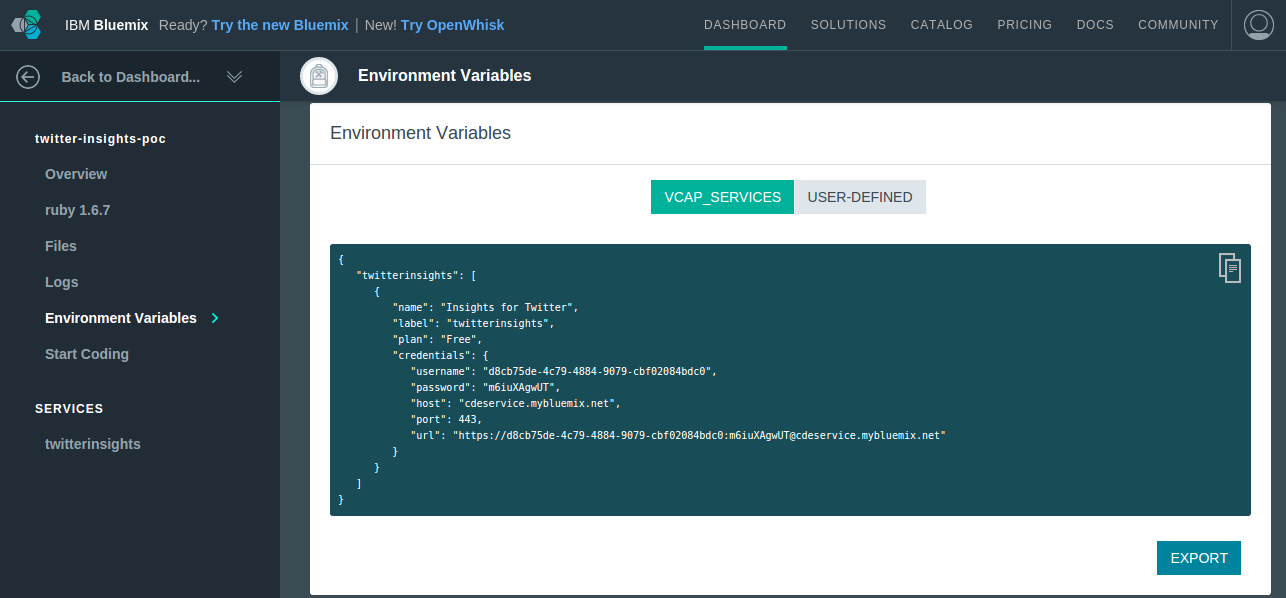Click the back arrow circle icon

(28, 77)
